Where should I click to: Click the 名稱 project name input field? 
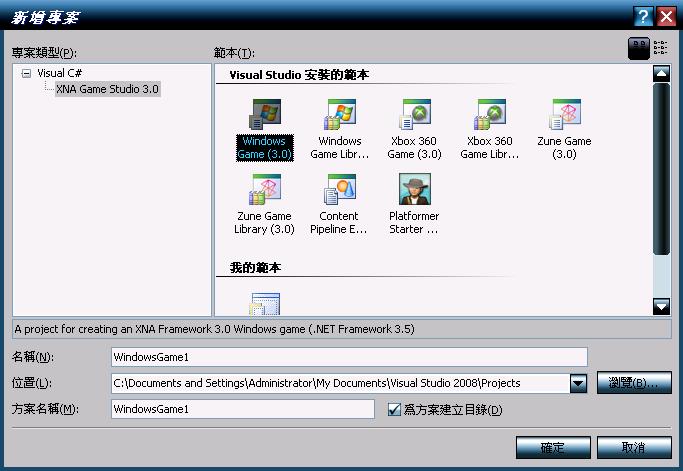349,357
